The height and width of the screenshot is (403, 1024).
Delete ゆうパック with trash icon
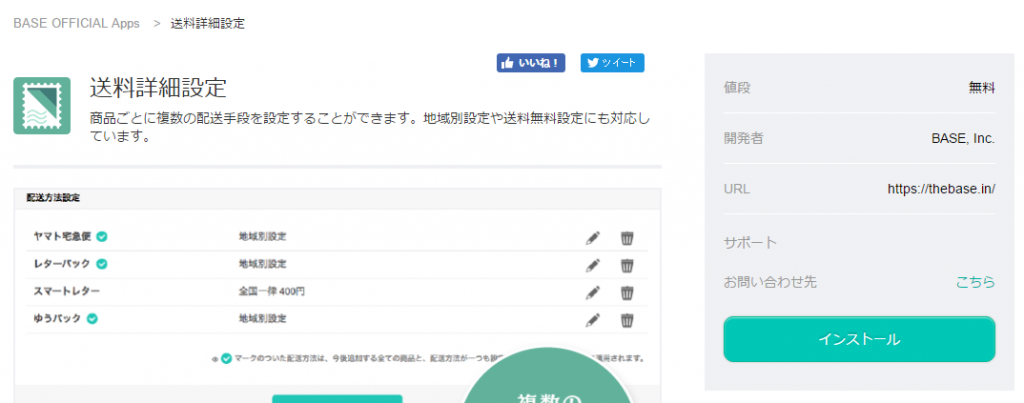(627, 320)
